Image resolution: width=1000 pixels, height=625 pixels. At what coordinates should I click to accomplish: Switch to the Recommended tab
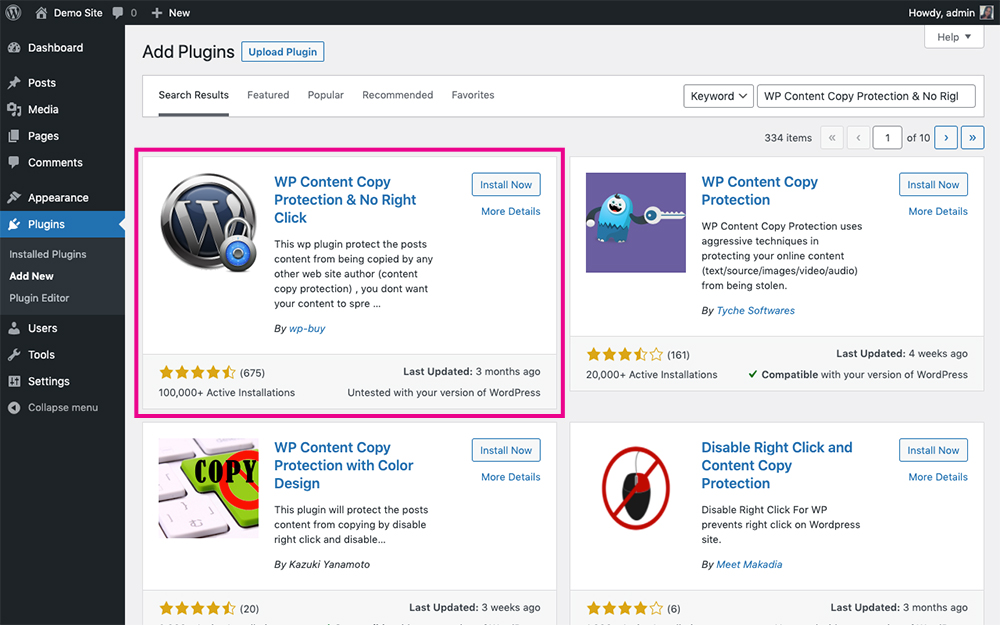click(397, 95)
